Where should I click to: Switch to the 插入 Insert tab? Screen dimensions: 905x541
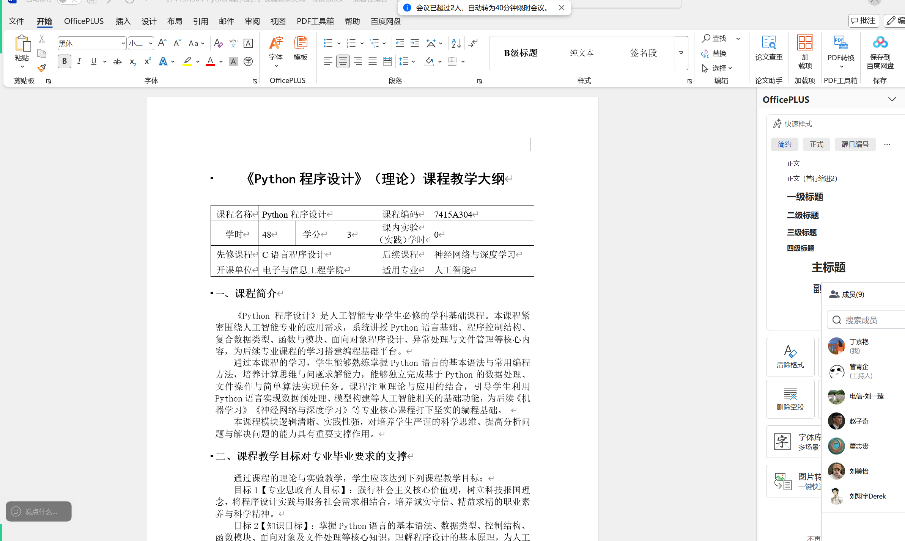pyautogui.click(x=123, y=21)
